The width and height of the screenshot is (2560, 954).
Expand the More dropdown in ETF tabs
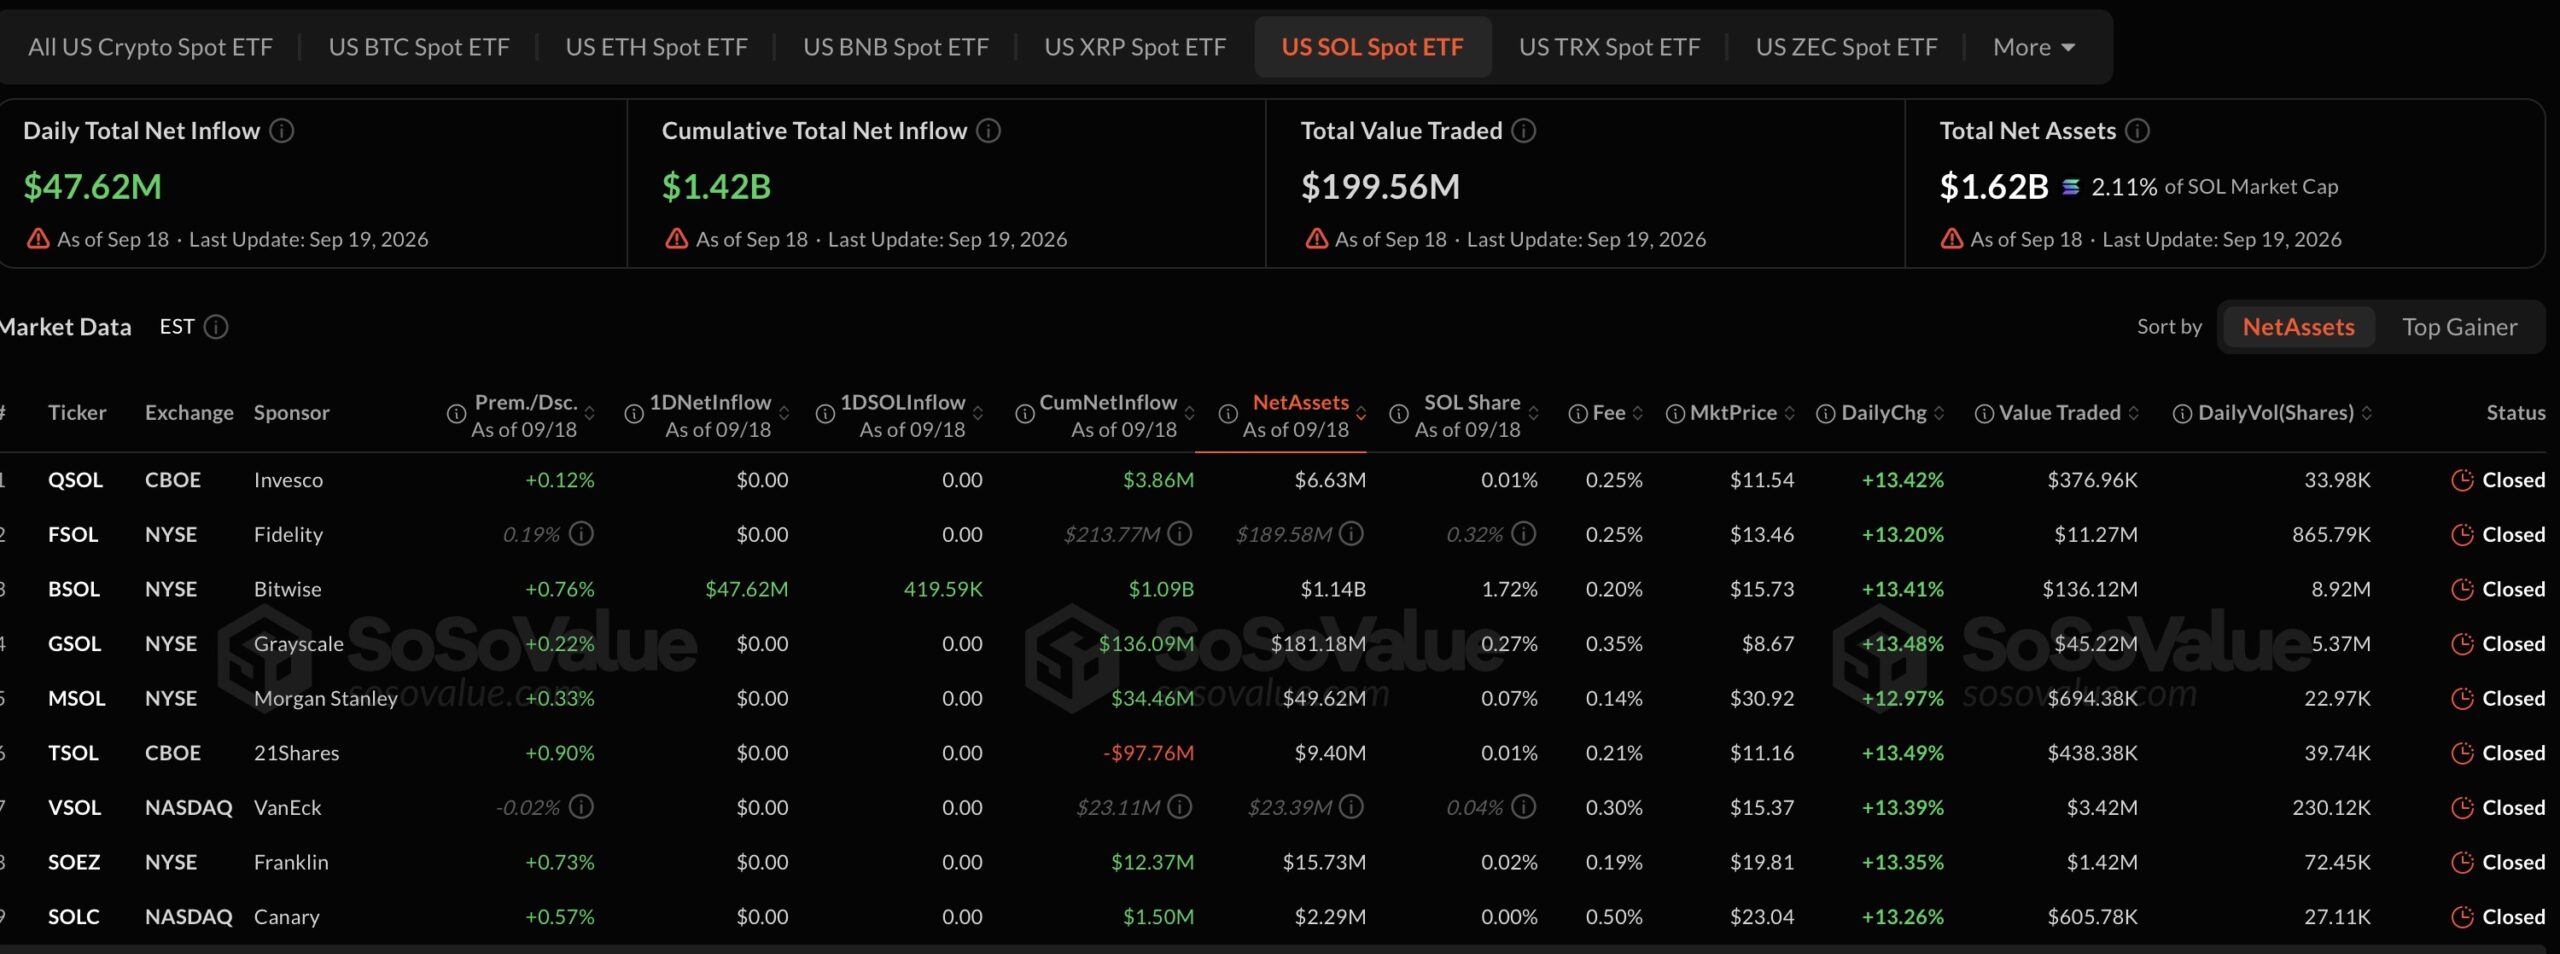coord(2034,47)
